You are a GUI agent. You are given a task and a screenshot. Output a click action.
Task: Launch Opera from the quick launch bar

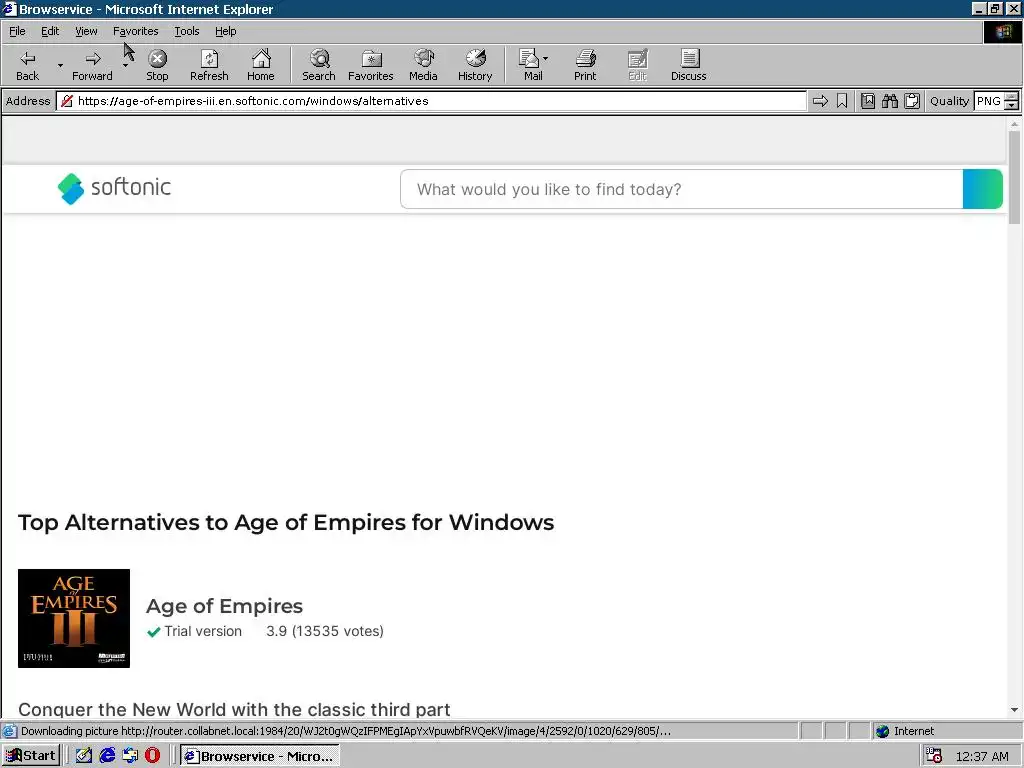coord(152,756)
